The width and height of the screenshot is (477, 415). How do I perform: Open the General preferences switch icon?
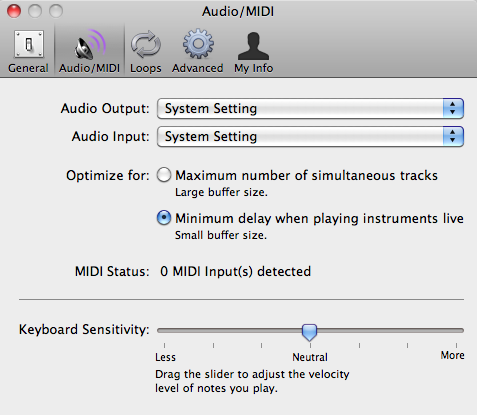pyautogui.click(x=29, y=44)
